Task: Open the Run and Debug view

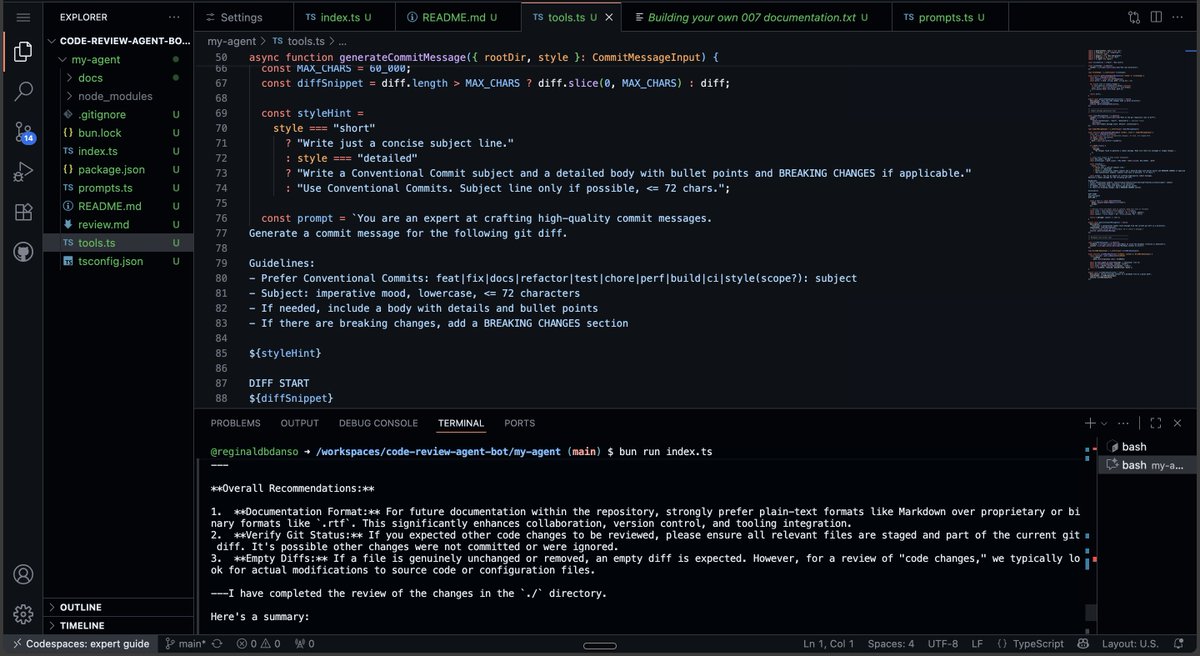Action: [x=23, y=171]
